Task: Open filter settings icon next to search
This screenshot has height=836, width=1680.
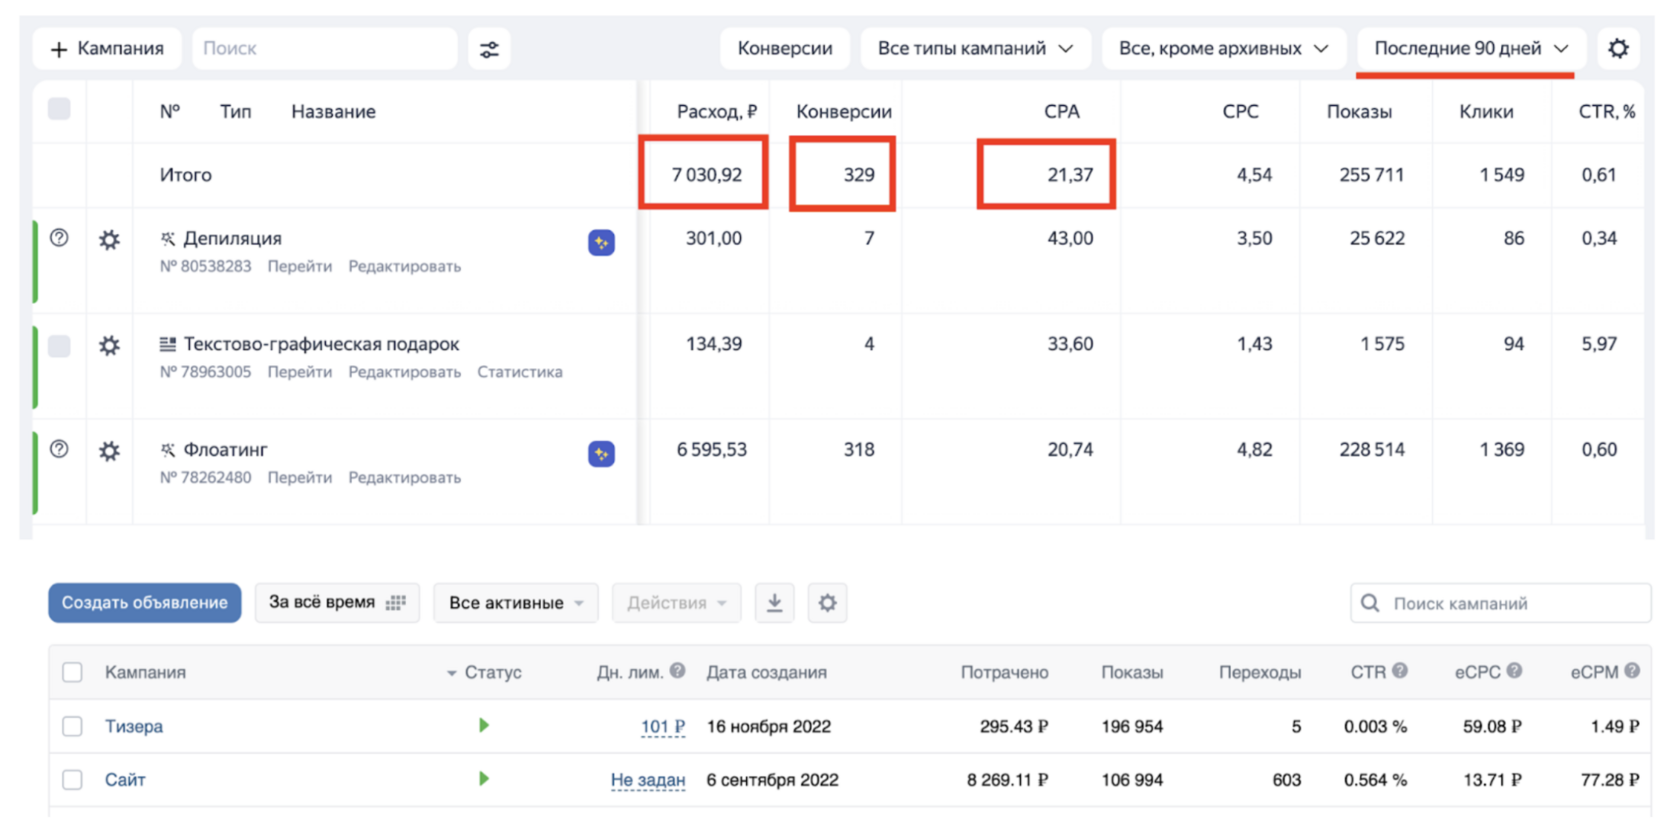Action: [x=489, y=49]
